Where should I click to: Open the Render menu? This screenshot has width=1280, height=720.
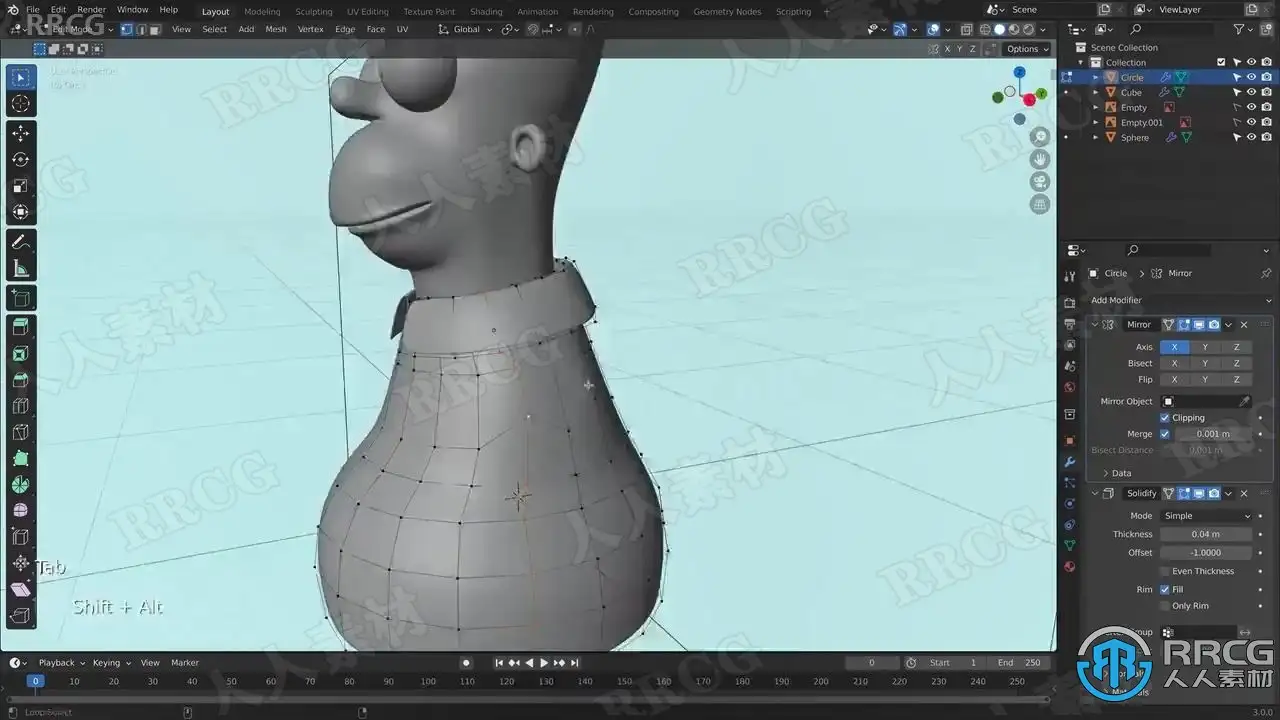(x=91, y=10)
